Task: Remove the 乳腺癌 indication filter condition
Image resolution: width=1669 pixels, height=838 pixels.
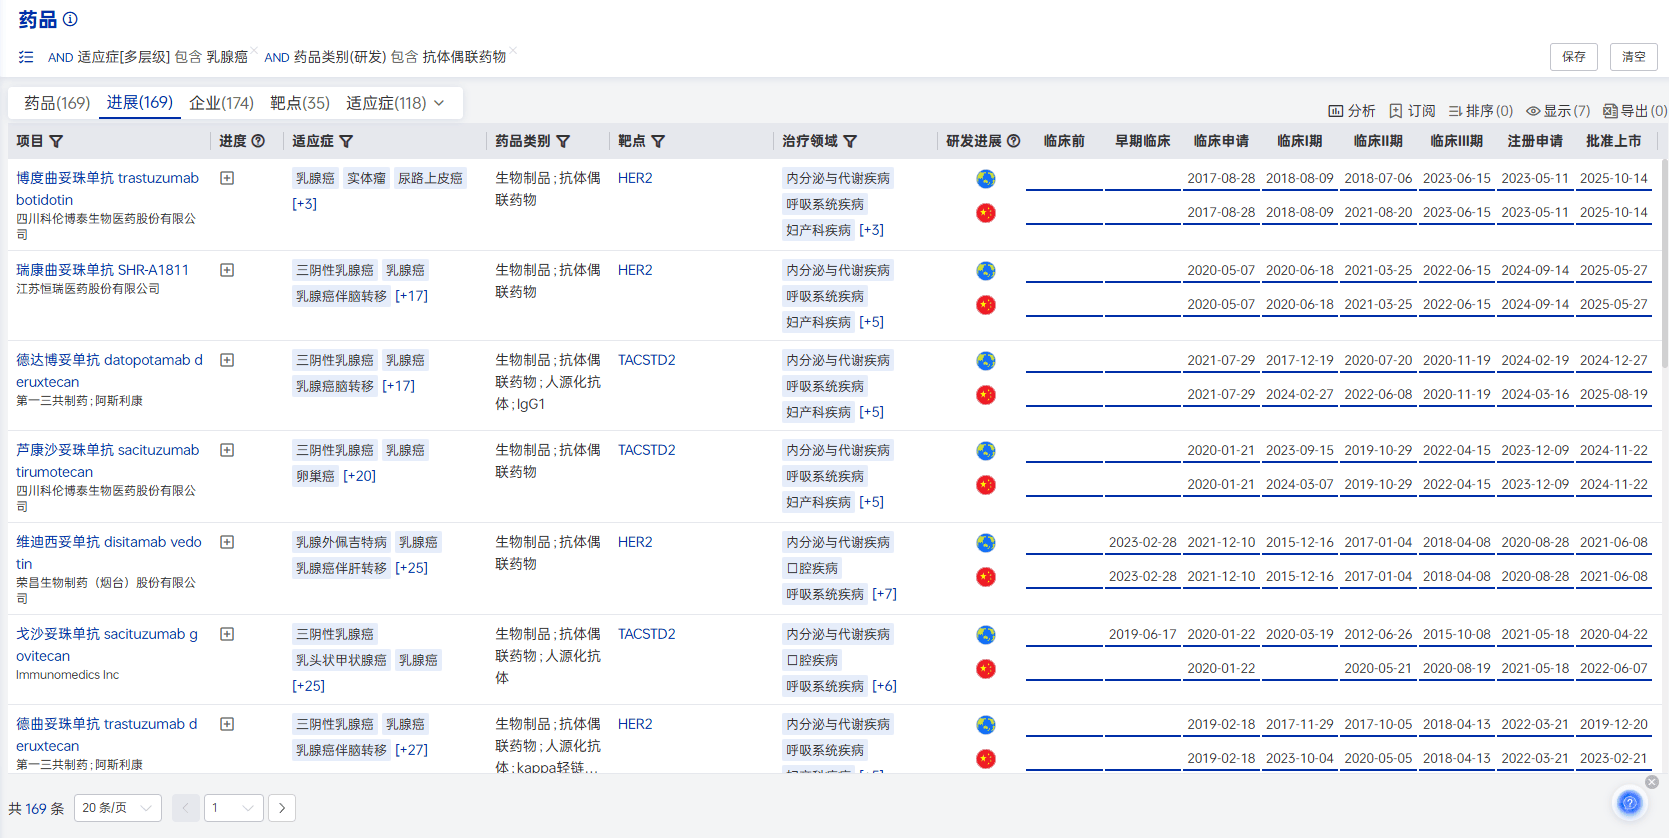Action: tap(255, 50)
